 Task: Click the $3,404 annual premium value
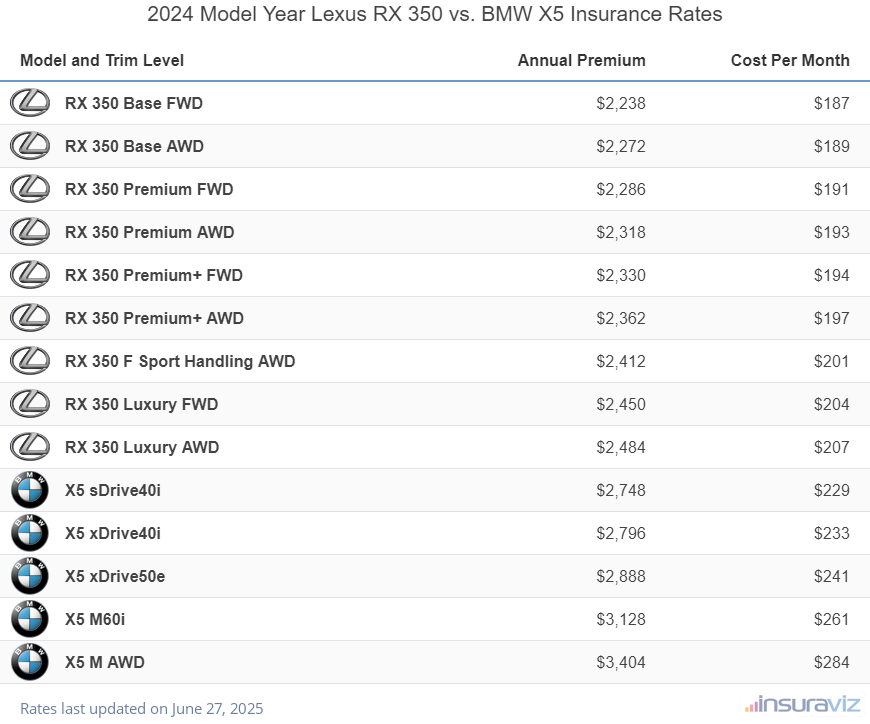(621, 662)
